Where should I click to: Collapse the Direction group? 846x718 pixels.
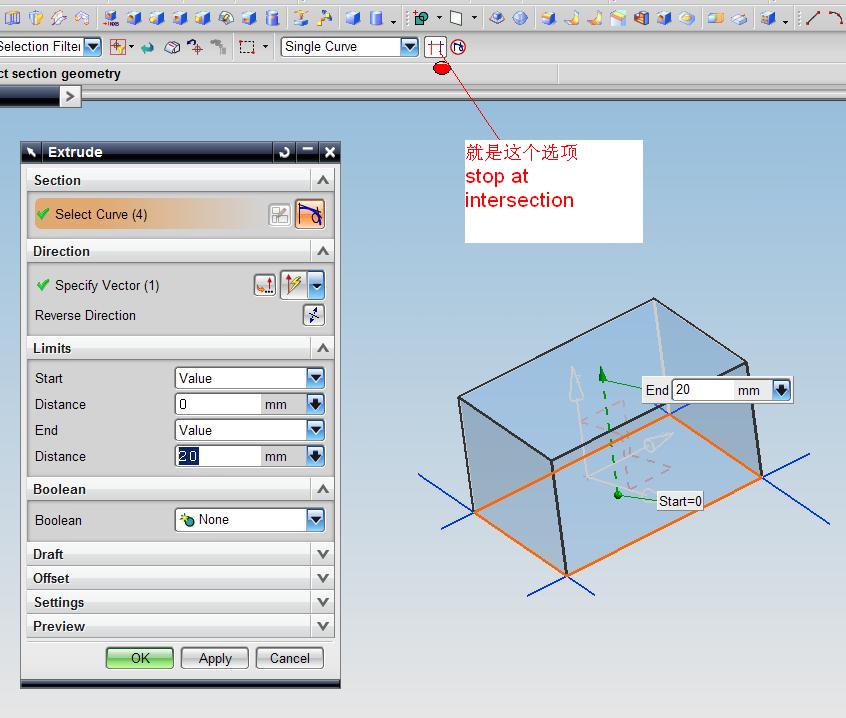(x=323, y=251)
